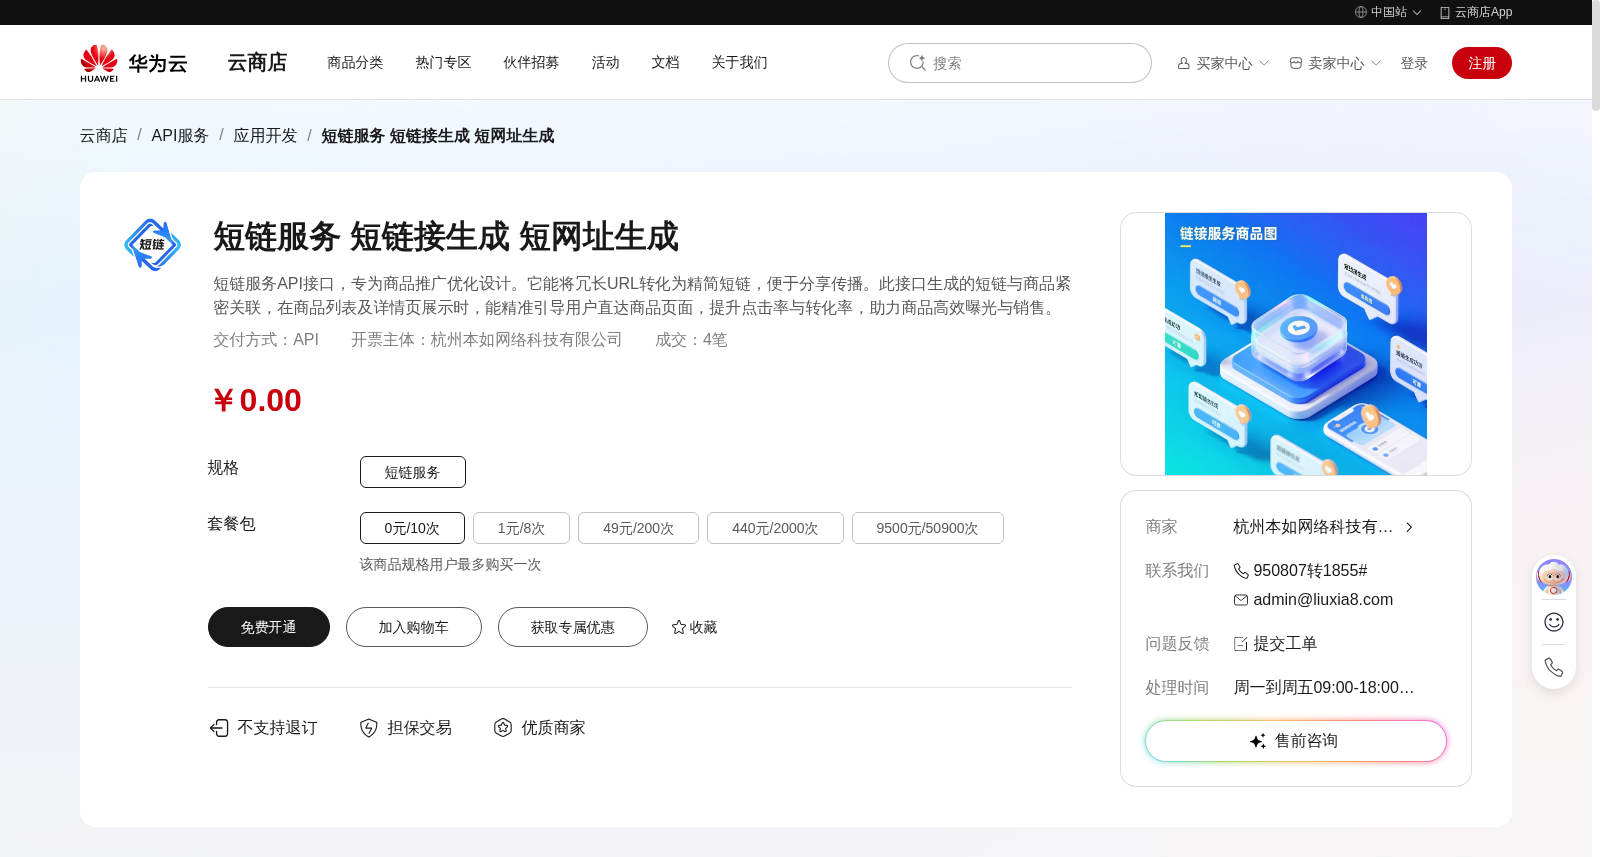This screenshot has height=857, width=1600.
Task: Click the 周一到周五09:00-18:00… hours text
Action: coord(1323,688)
